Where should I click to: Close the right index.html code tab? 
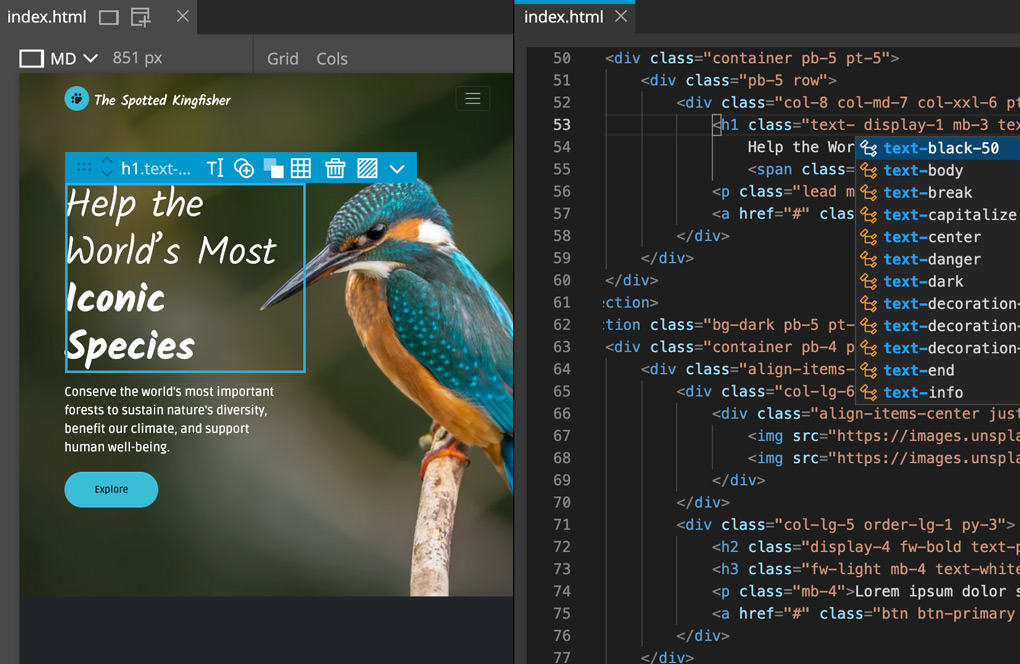click(x=621, y=16)
